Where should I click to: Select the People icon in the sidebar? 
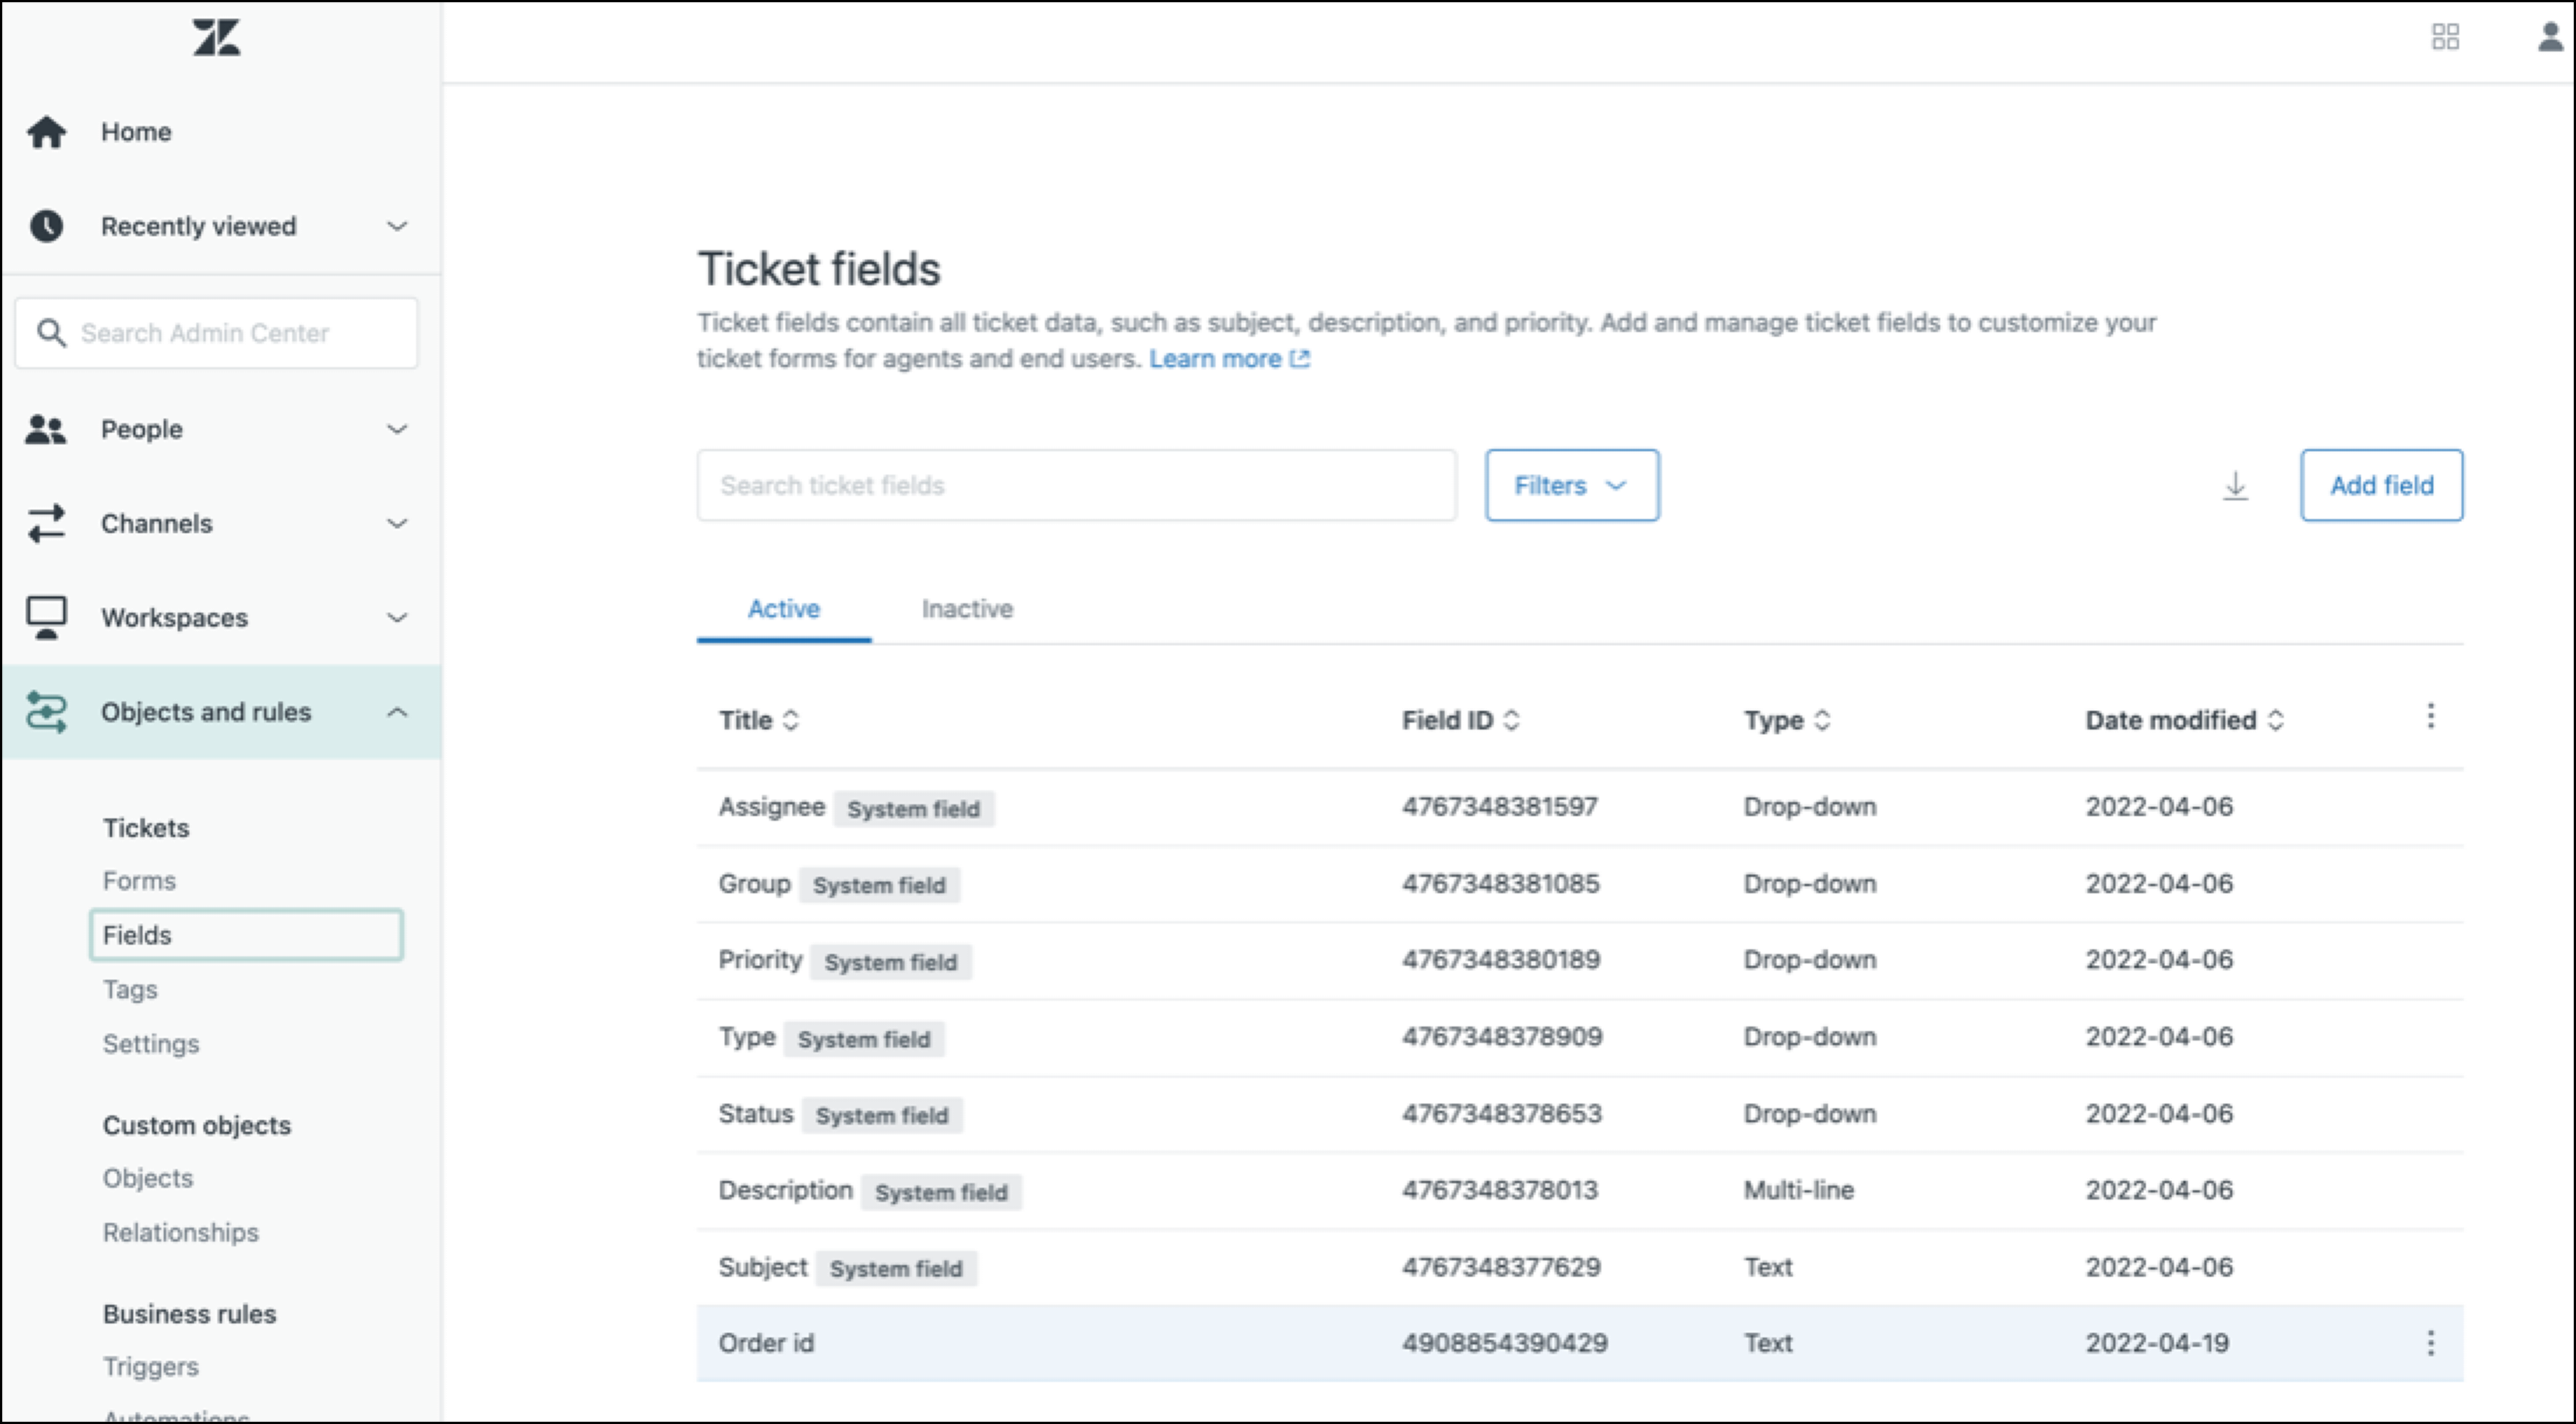tap(46, 428)
